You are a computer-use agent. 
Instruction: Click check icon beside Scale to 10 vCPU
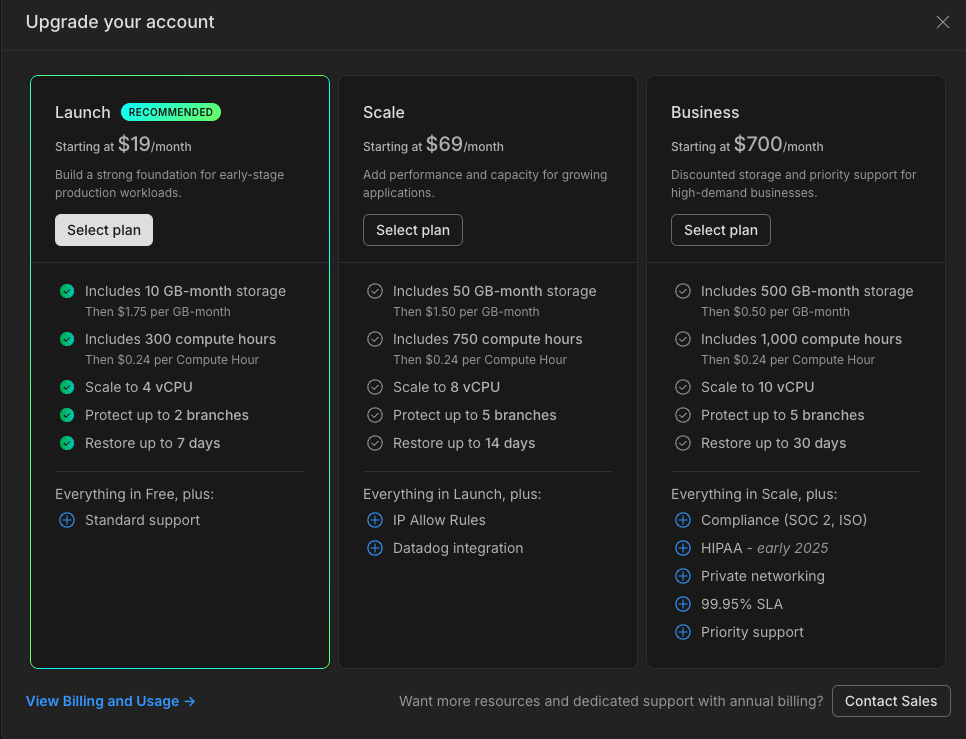coord(683,387)
